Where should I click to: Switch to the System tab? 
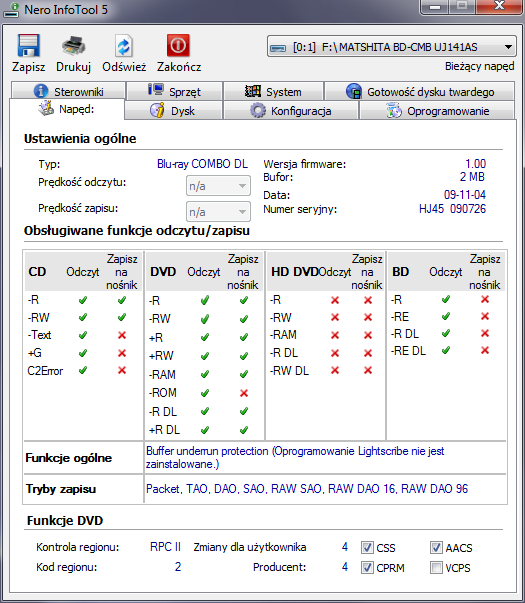coord(273,92)
